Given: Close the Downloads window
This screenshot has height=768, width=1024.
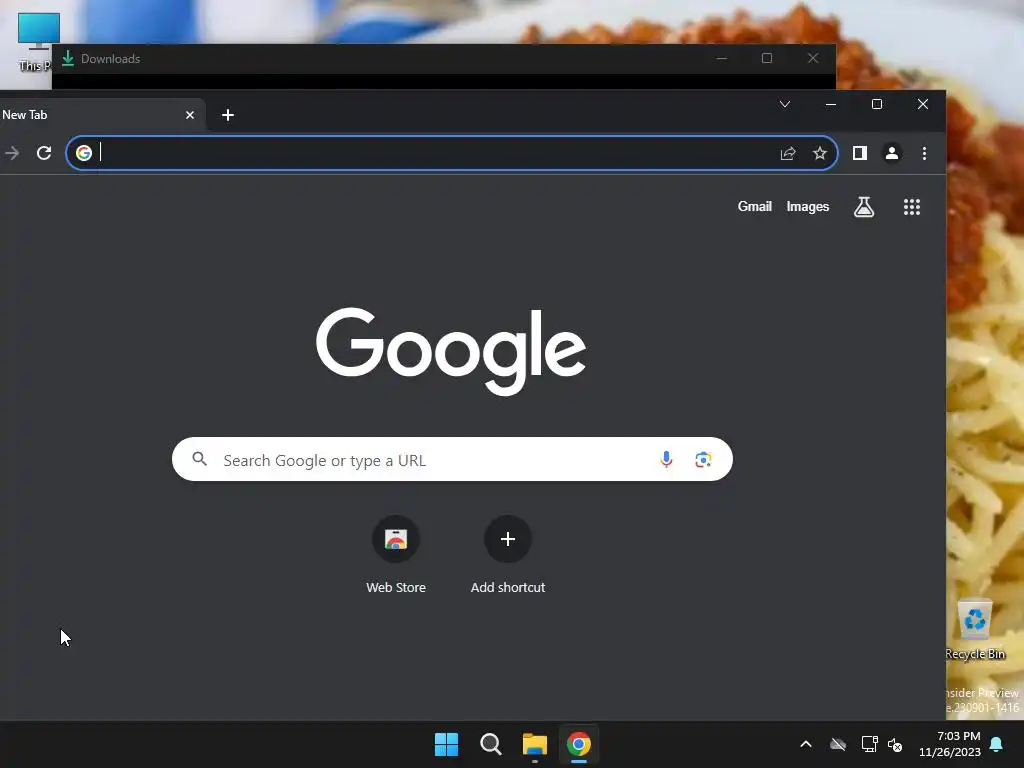Looking at the screenshot, I should pos(813,58).
